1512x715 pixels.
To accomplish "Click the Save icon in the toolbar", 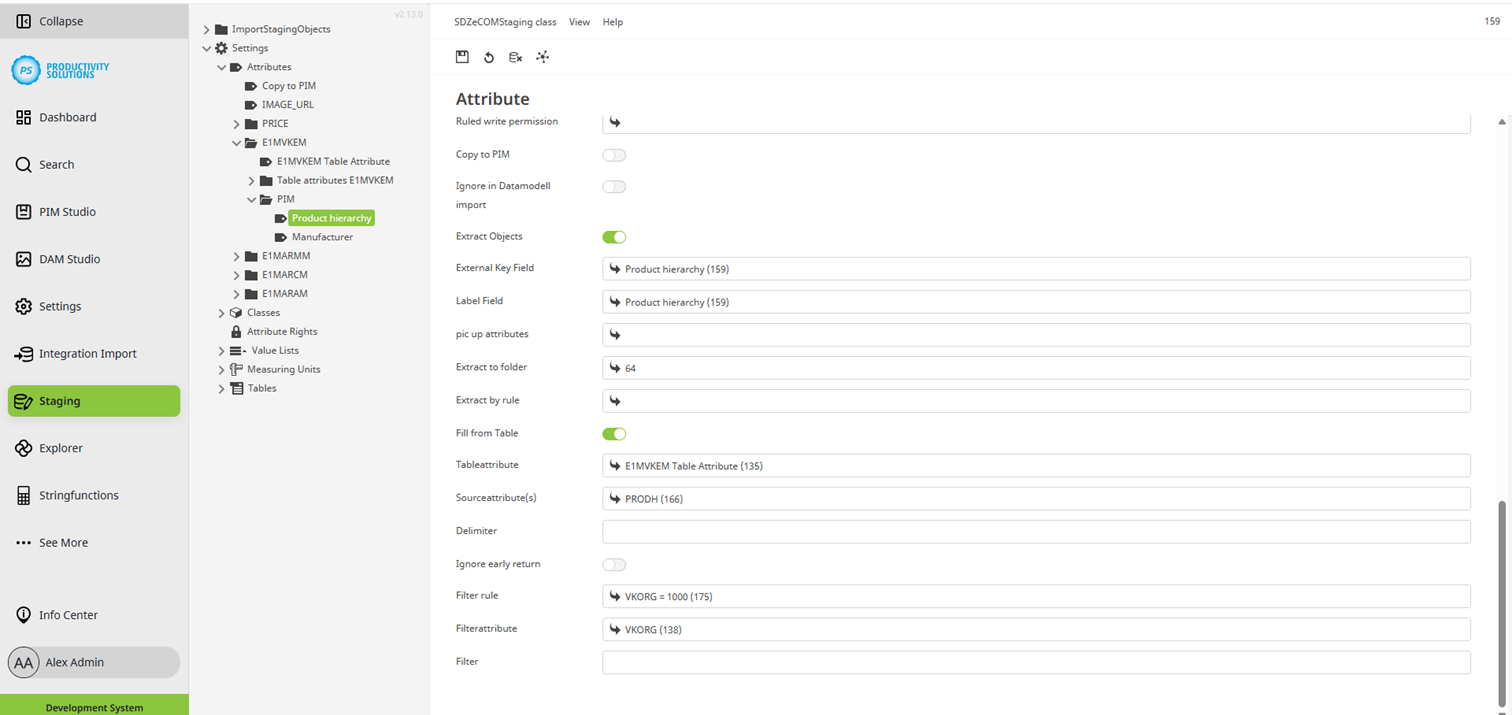I will (462, 57).
